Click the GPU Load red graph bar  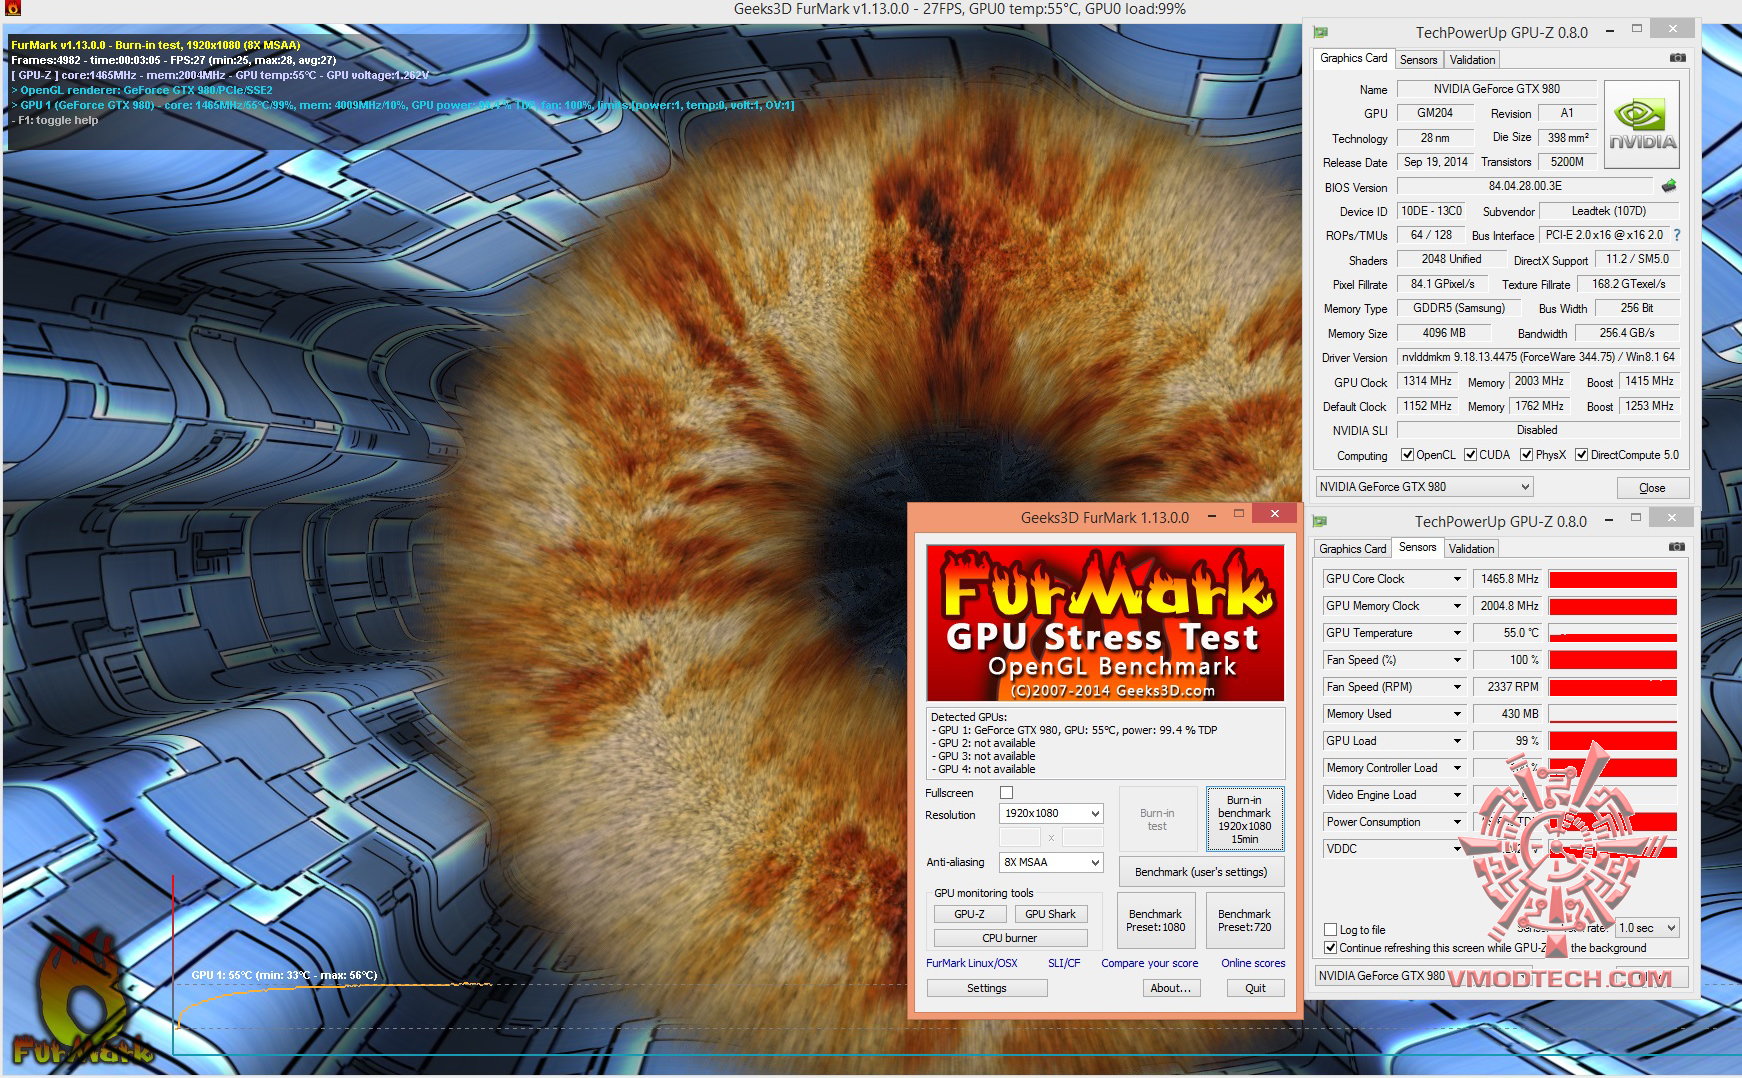[x=1613, y=741]
